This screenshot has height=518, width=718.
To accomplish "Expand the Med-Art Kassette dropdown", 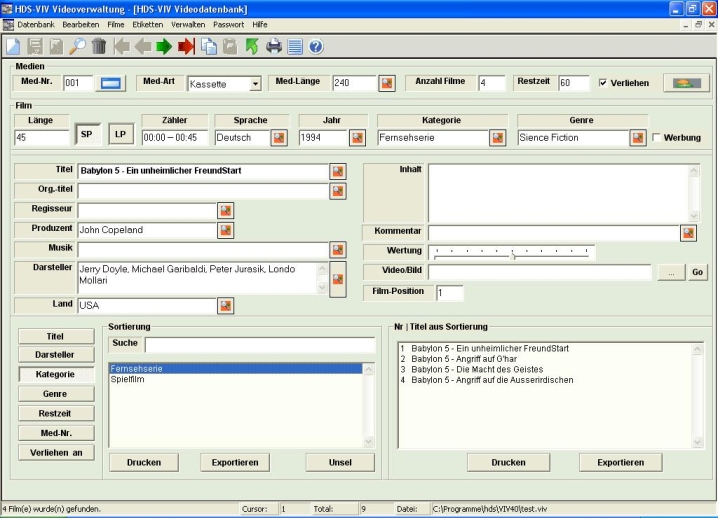I will (255, 84).
